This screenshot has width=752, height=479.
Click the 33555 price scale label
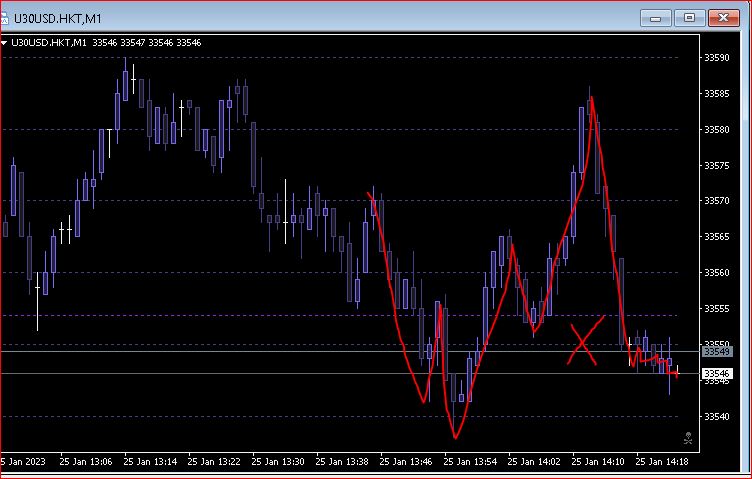coord(717,308)
